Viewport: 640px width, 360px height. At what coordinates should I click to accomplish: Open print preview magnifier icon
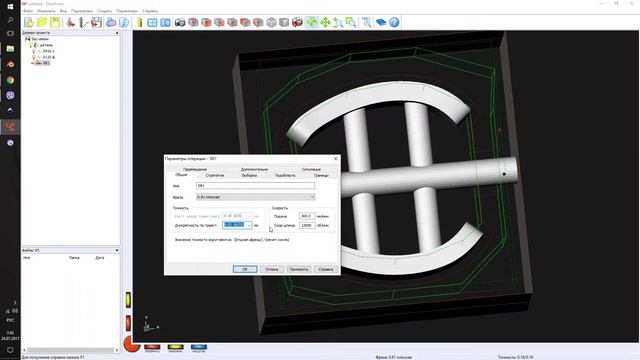[x=124, y=22]
